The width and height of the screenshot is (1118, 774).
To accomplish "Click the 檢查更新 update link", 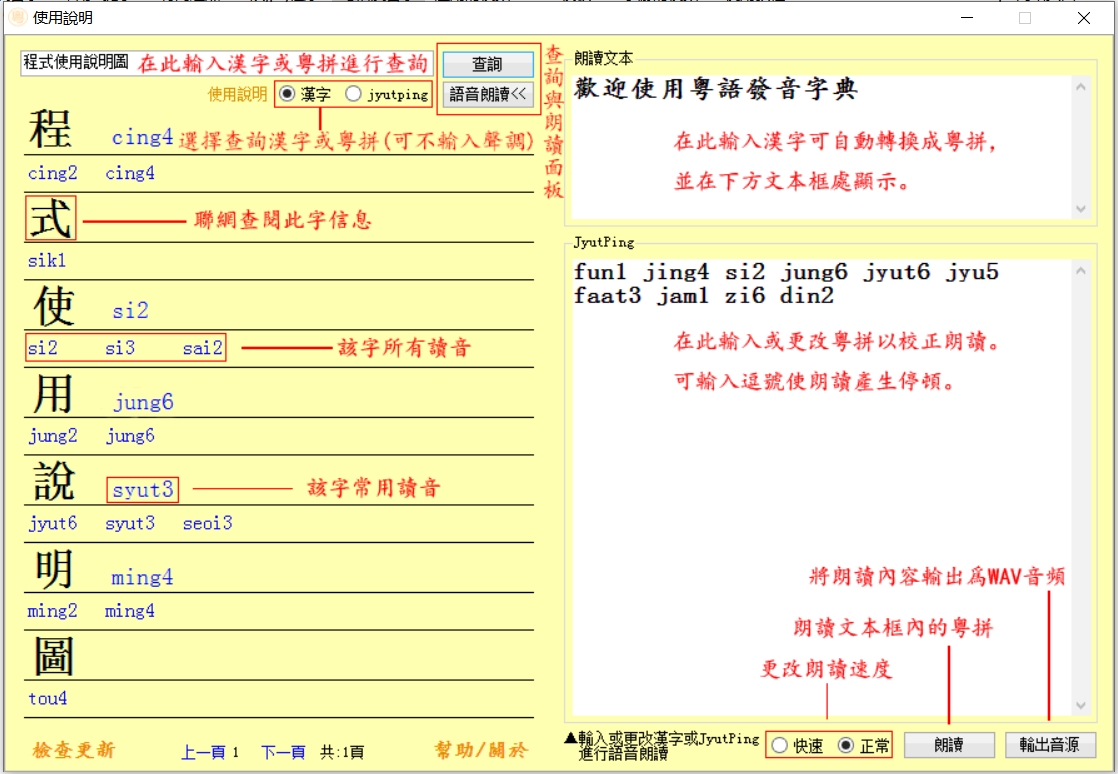I will [73, 750].
